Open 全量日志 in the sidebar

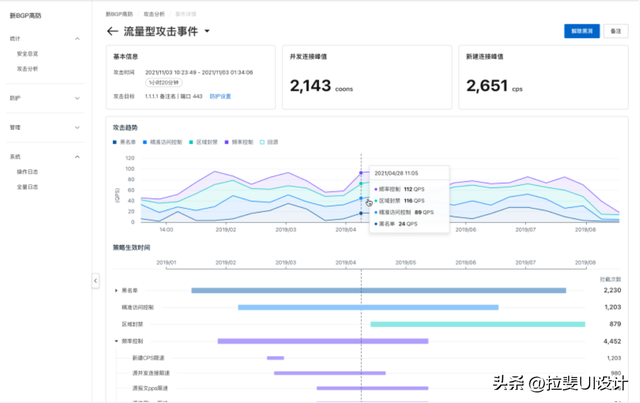click(x=27, y=187)
